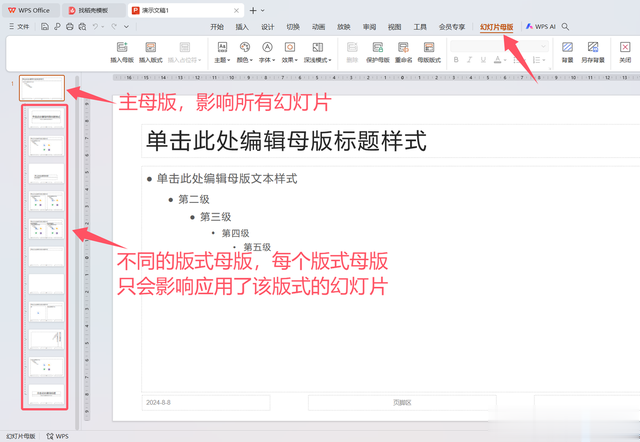
Task: Open the 会员专享 ribbon tab
Action: coord(452,27)
